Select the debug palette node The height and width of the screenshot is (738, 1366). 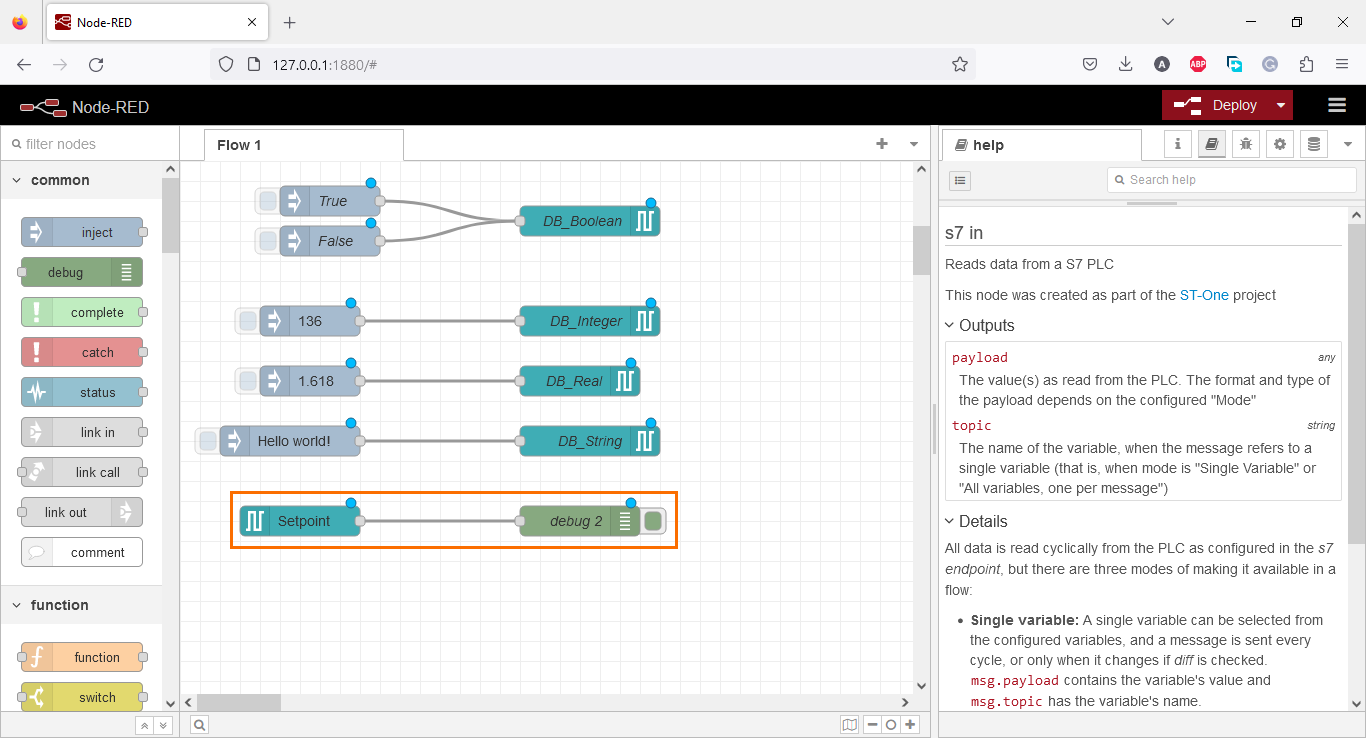[x=82, y=272]
